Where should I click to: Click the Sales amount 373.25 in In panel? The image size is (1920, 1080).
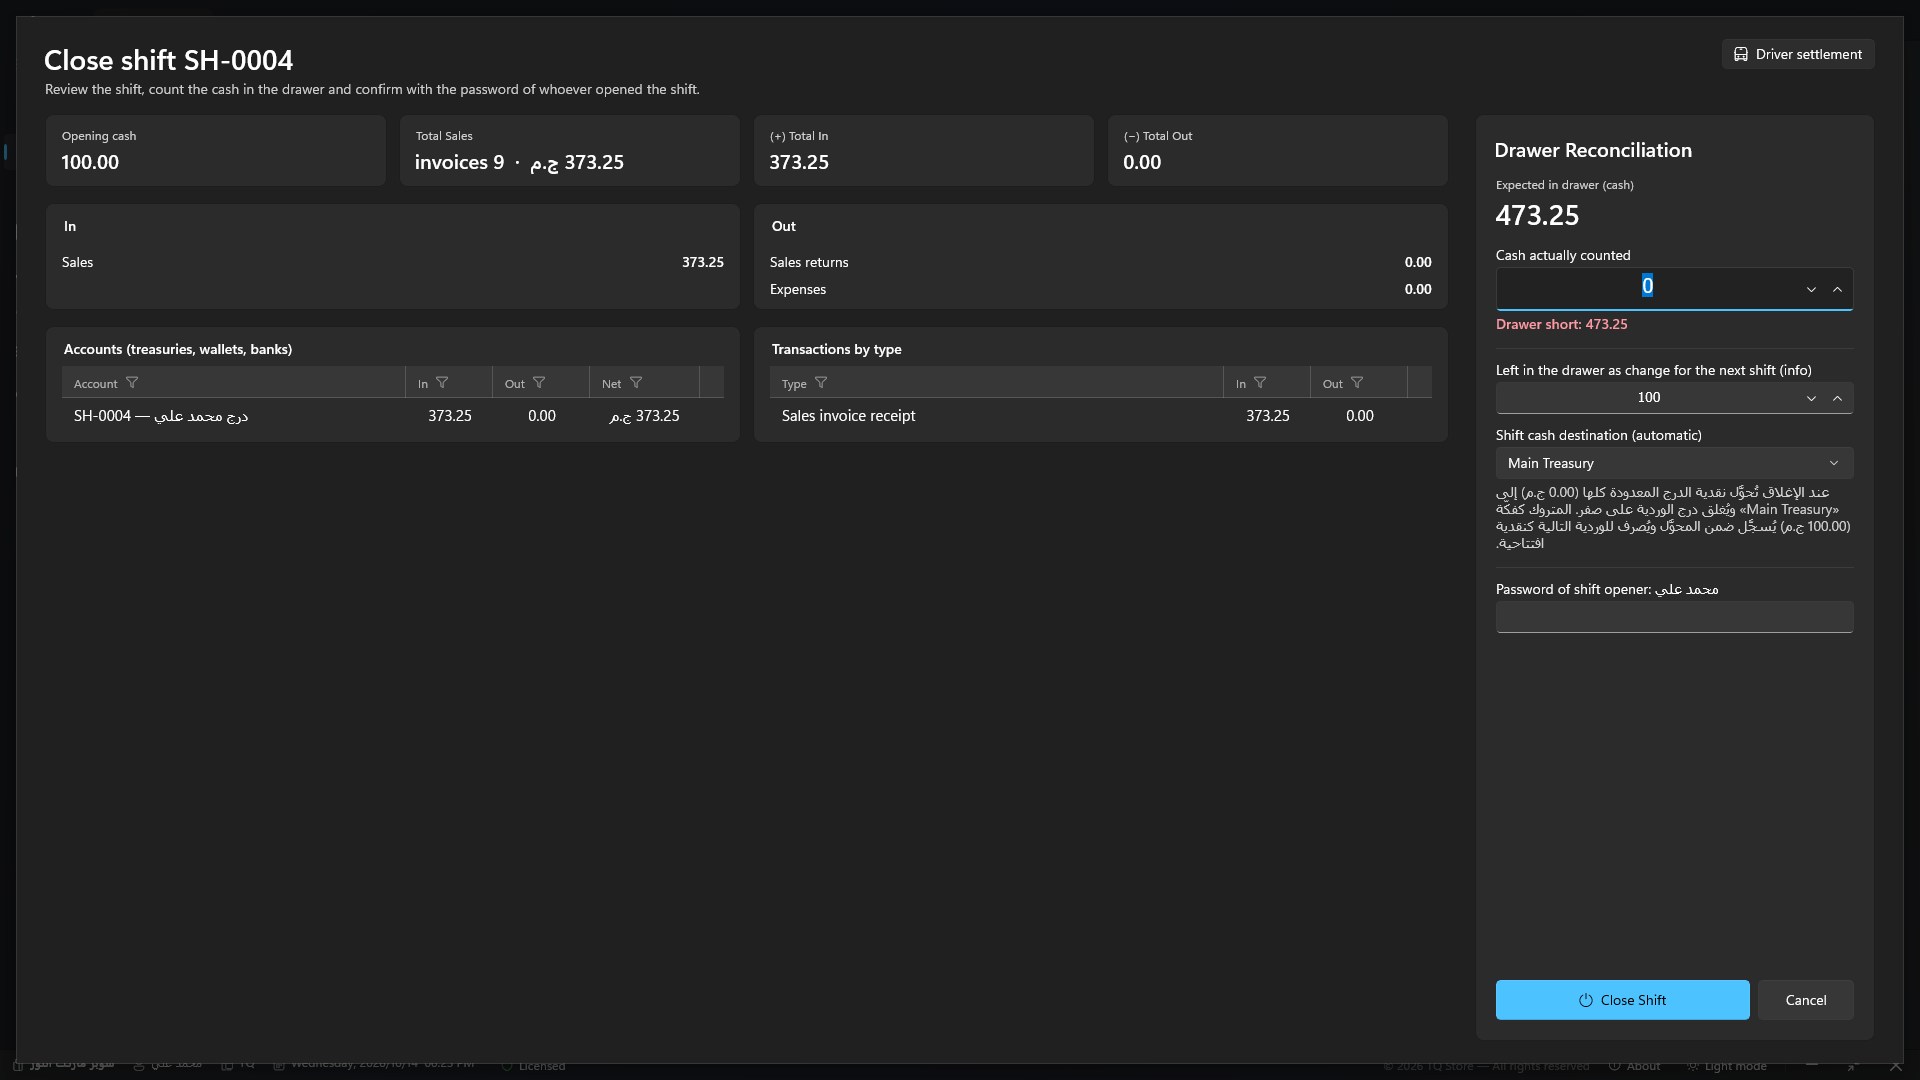(702, 262)
